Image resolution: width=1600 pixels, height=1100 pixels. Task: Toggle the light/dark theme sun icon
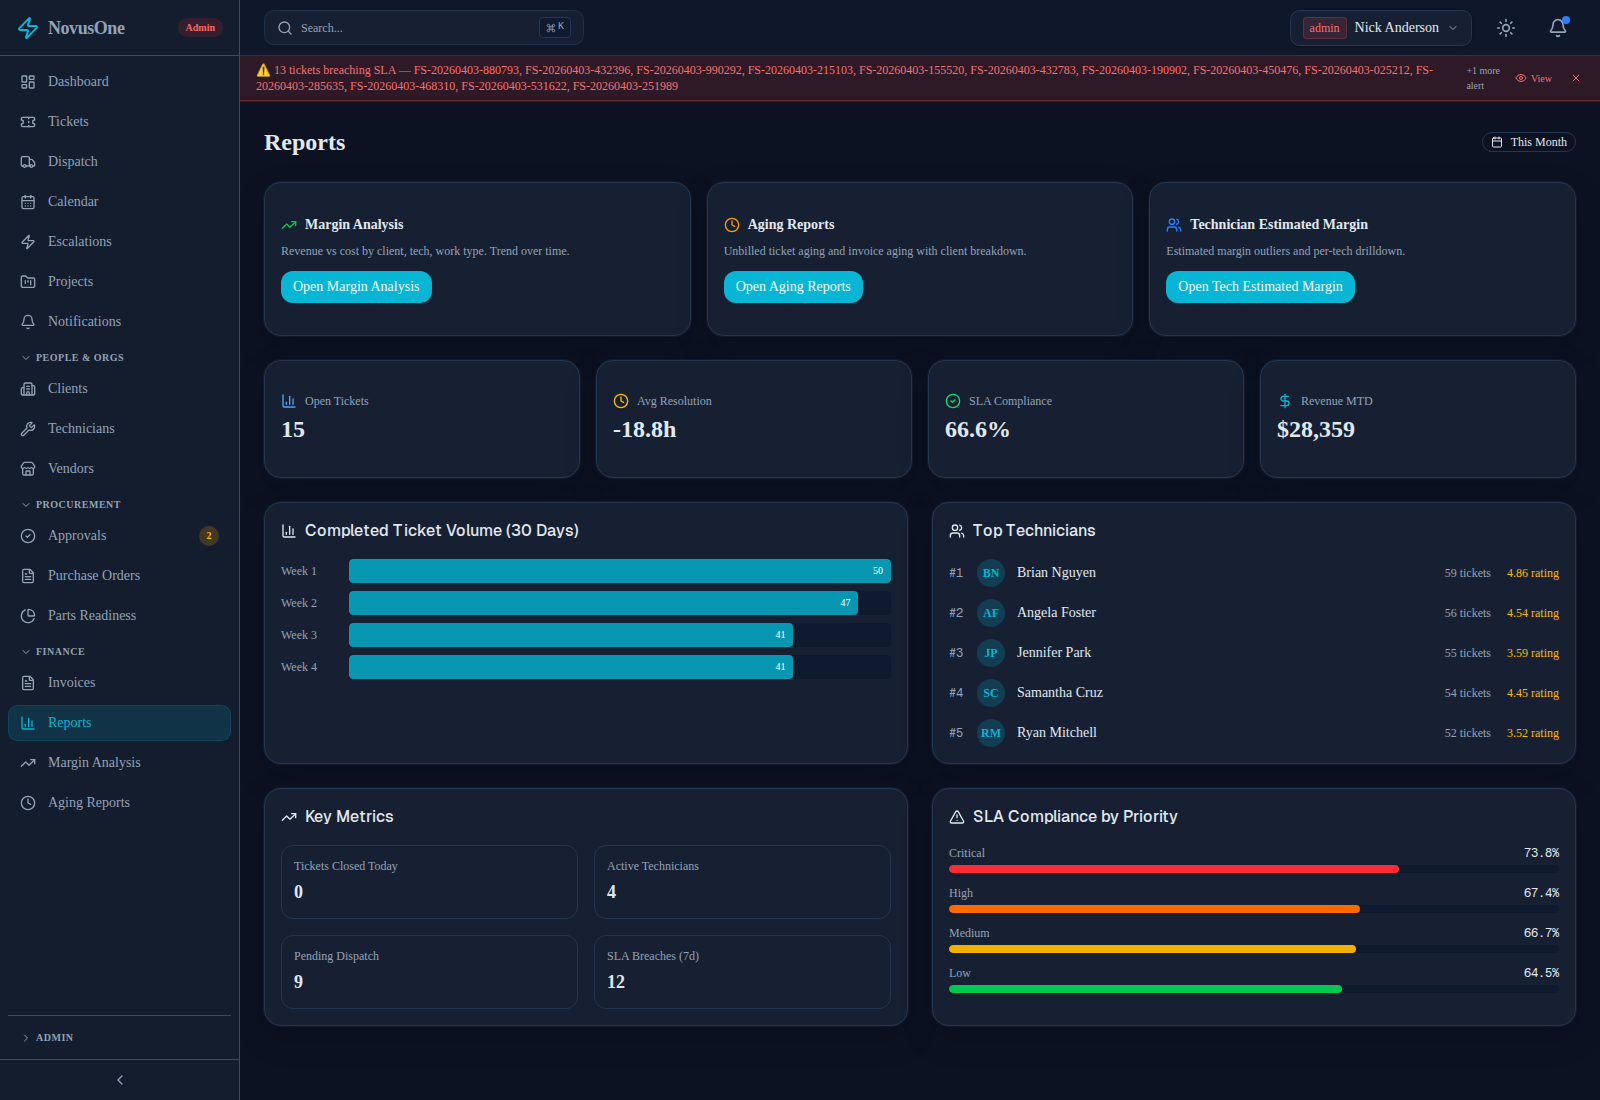(x=1506, y=28)
